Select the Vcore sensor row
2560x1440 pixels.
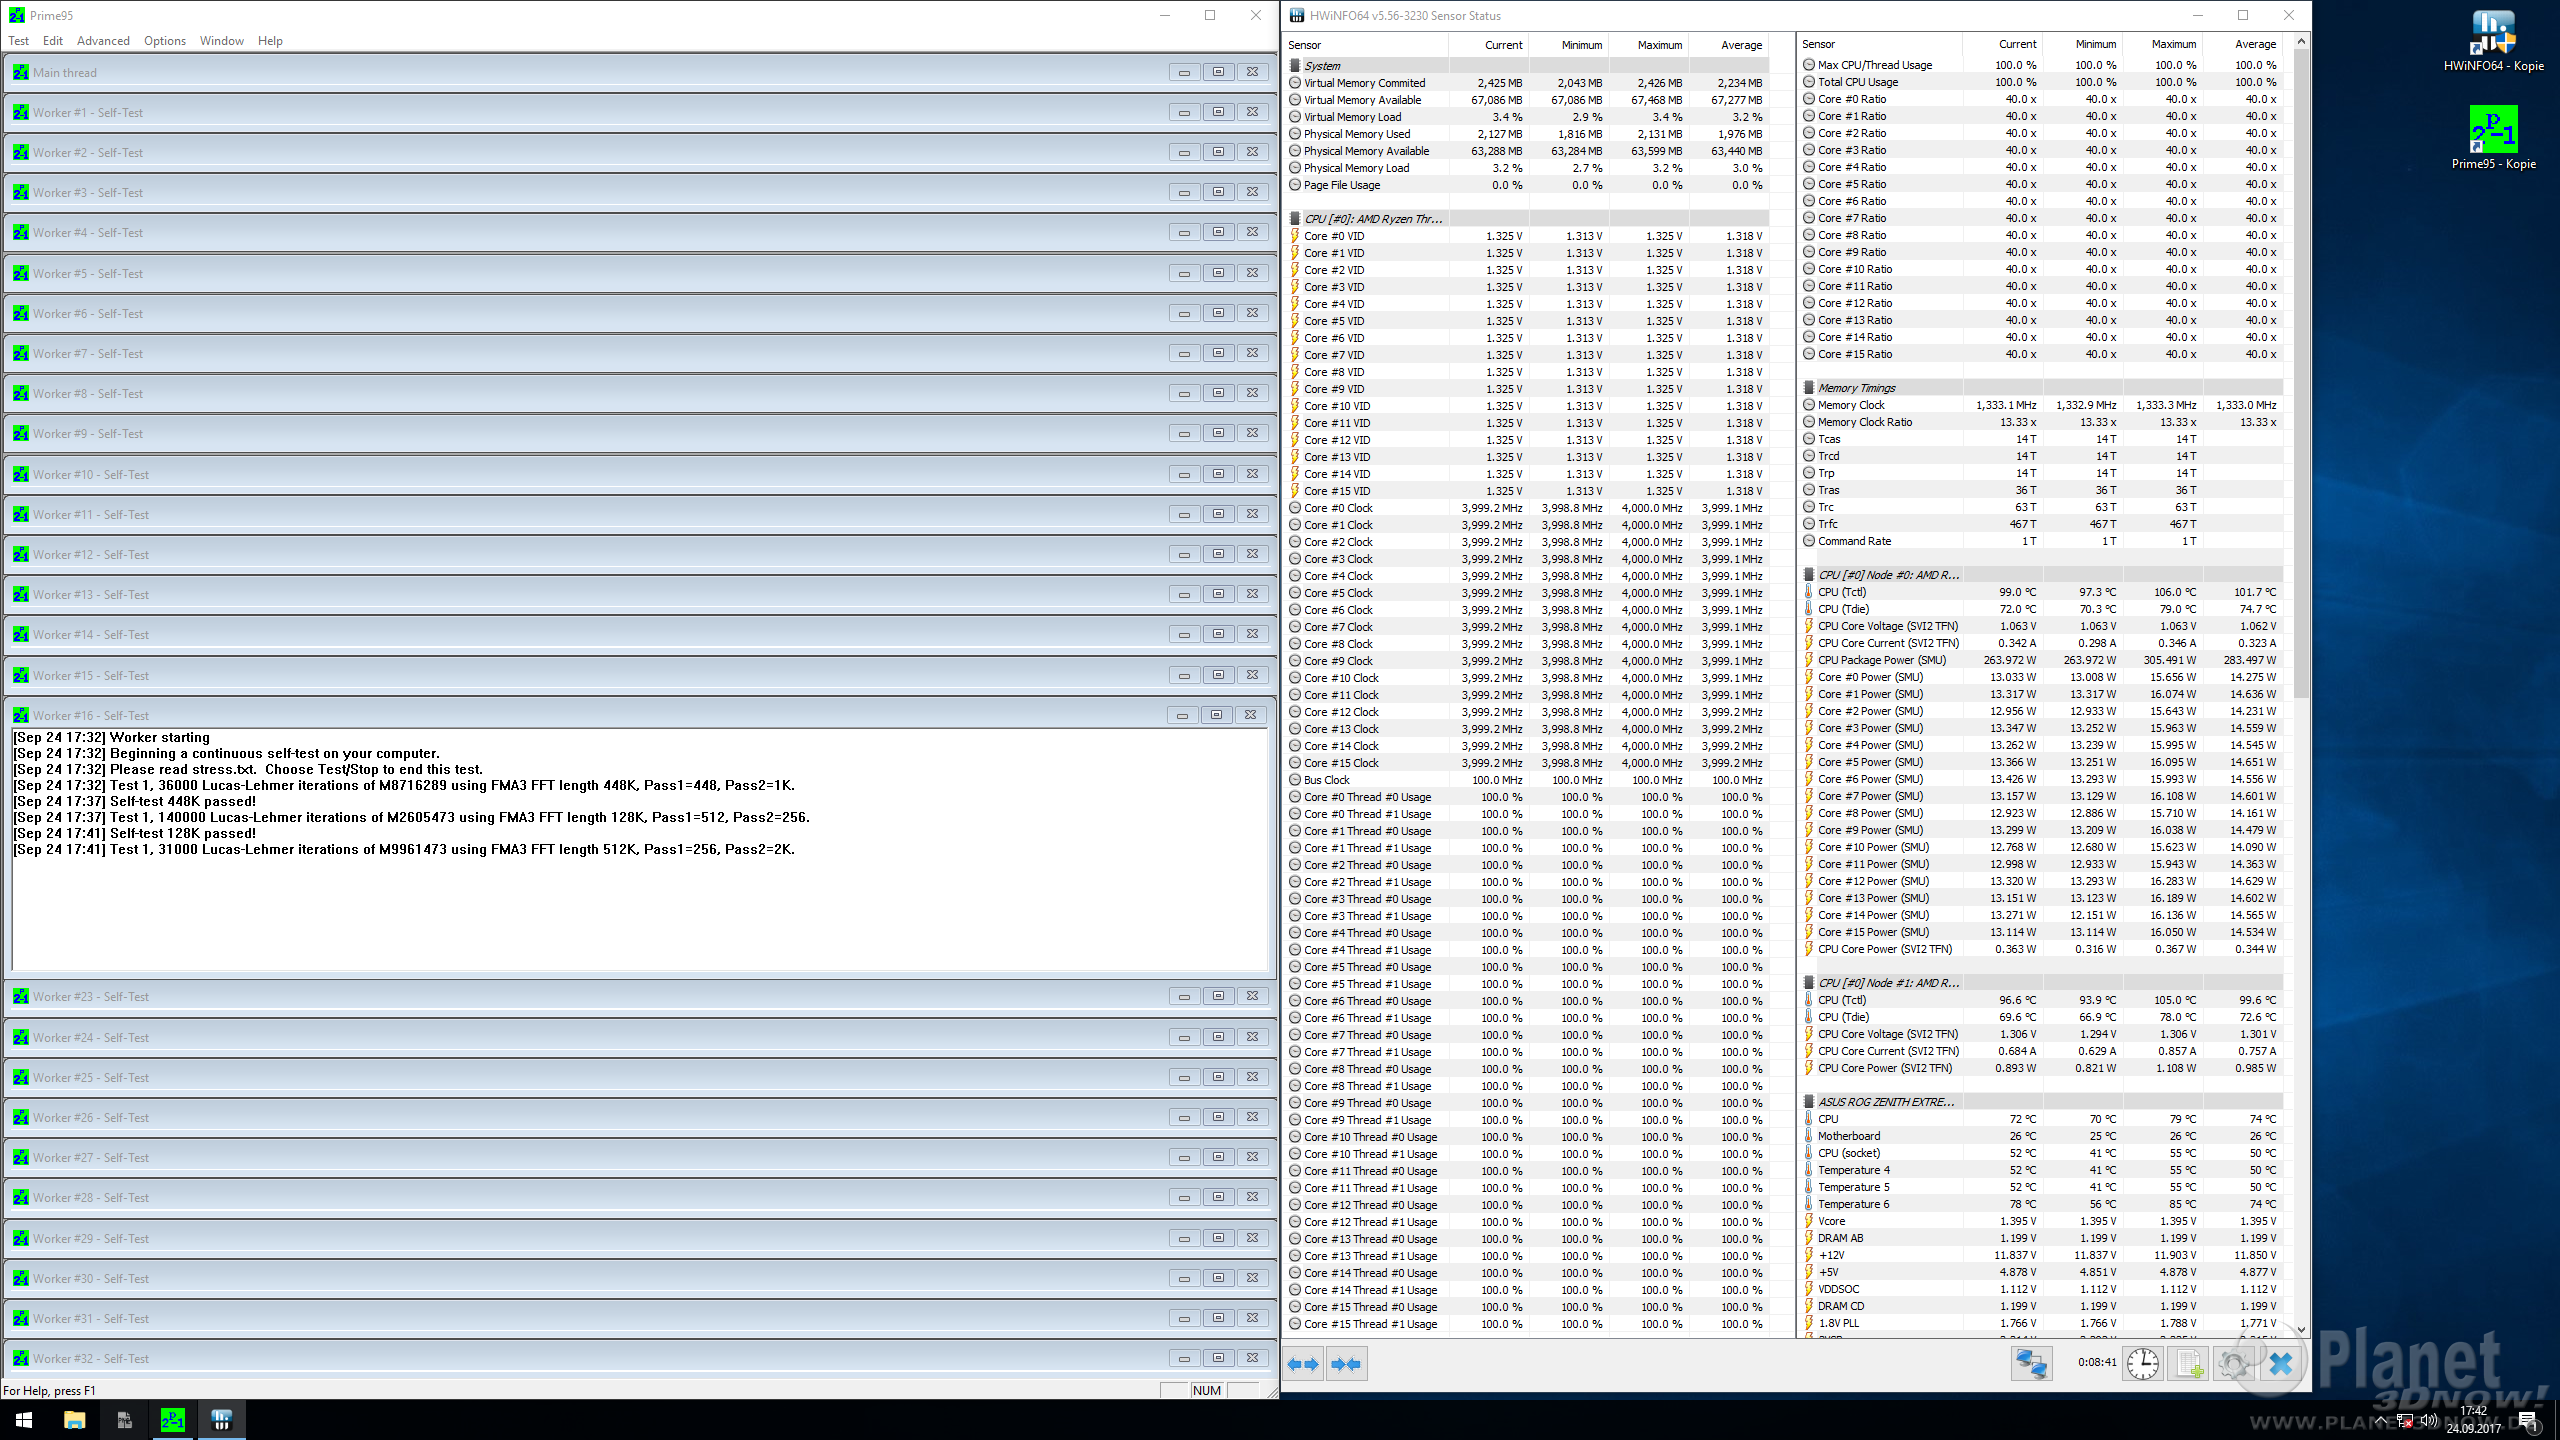tap(2041, 1221)
